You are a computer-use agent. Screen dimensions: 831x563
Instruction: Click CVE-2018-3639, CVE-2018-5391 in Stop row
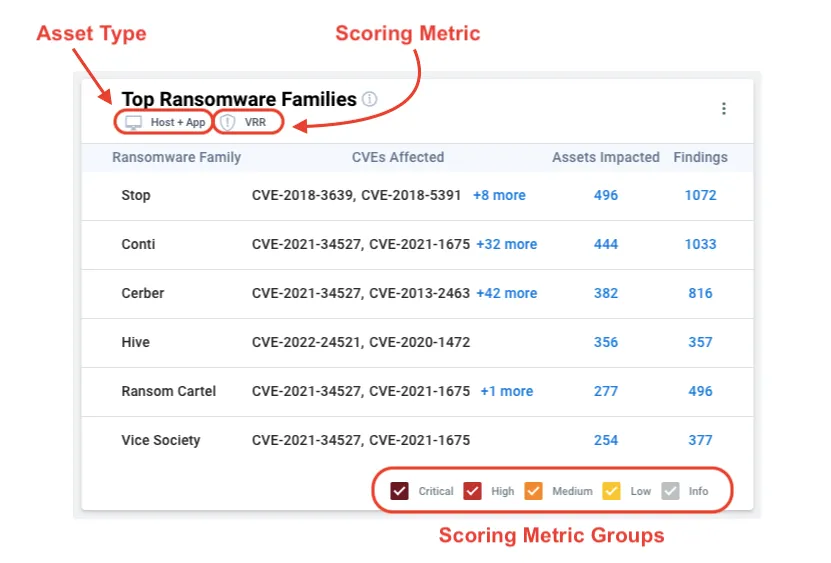356,196
